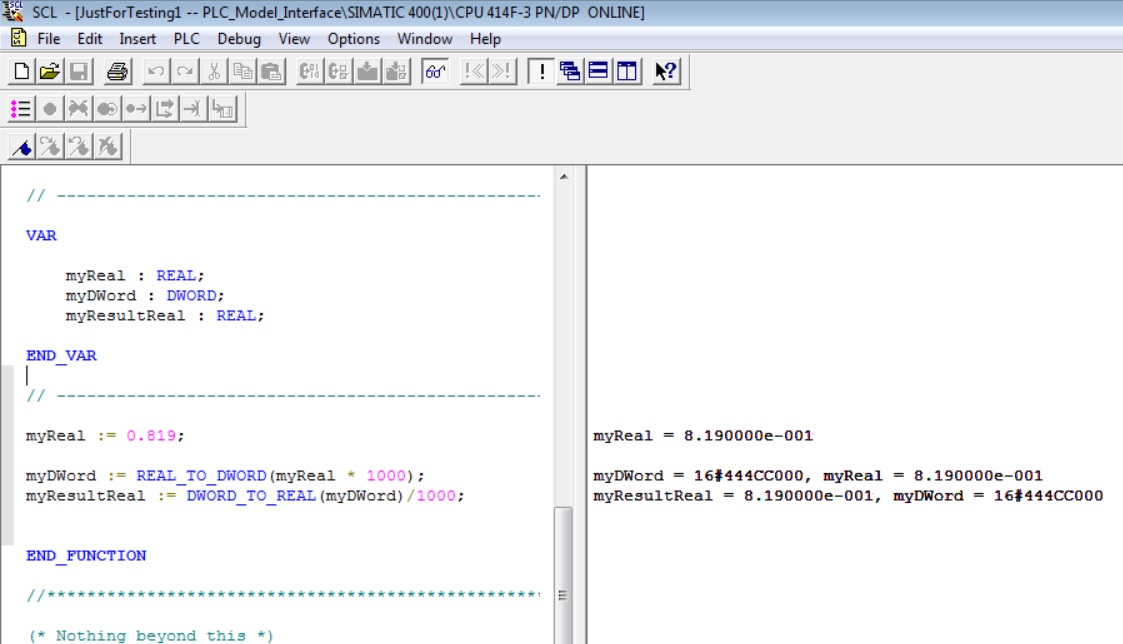Click the Undo arrow icon

tap(156, 71)
